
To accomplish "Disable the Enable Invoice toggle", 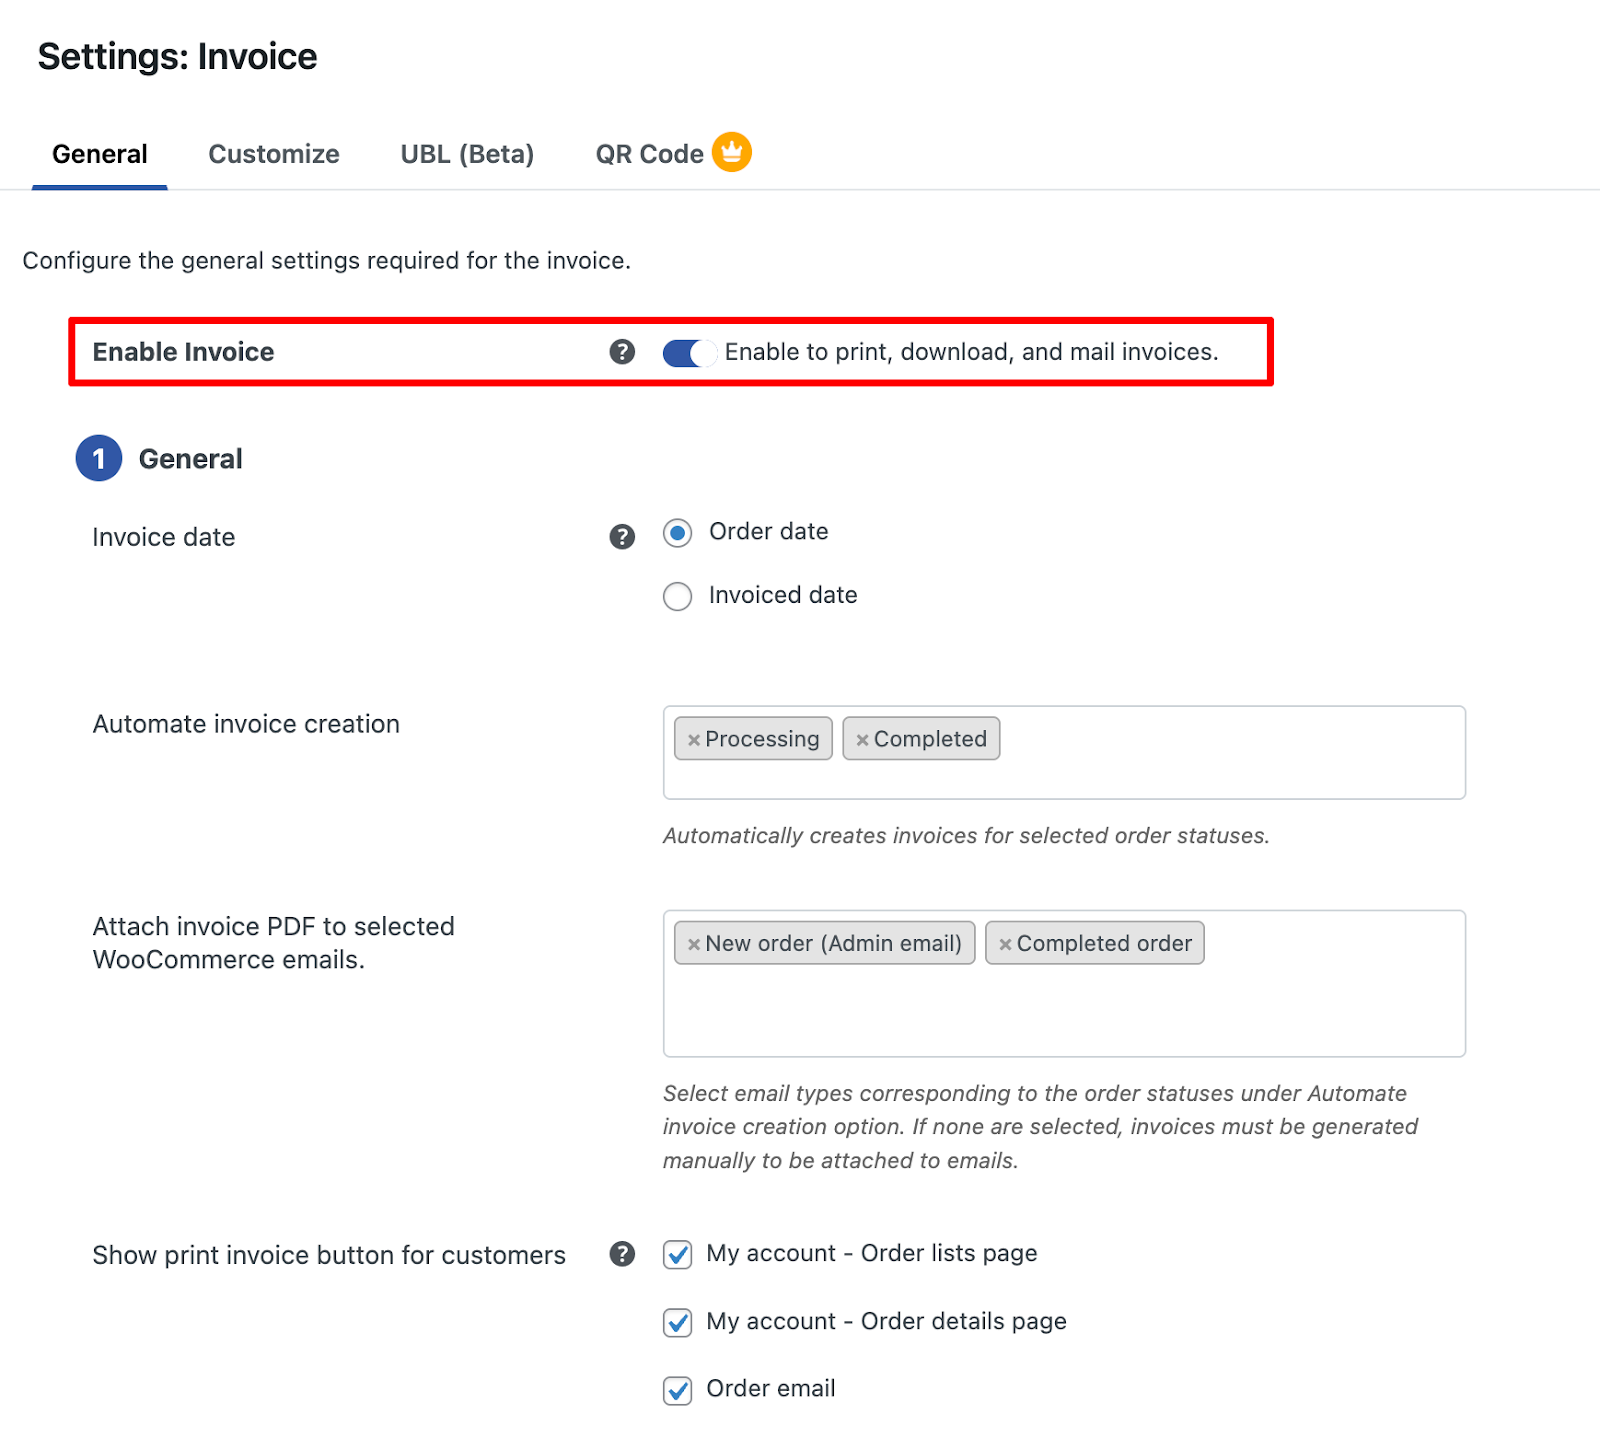I will 689,352.
